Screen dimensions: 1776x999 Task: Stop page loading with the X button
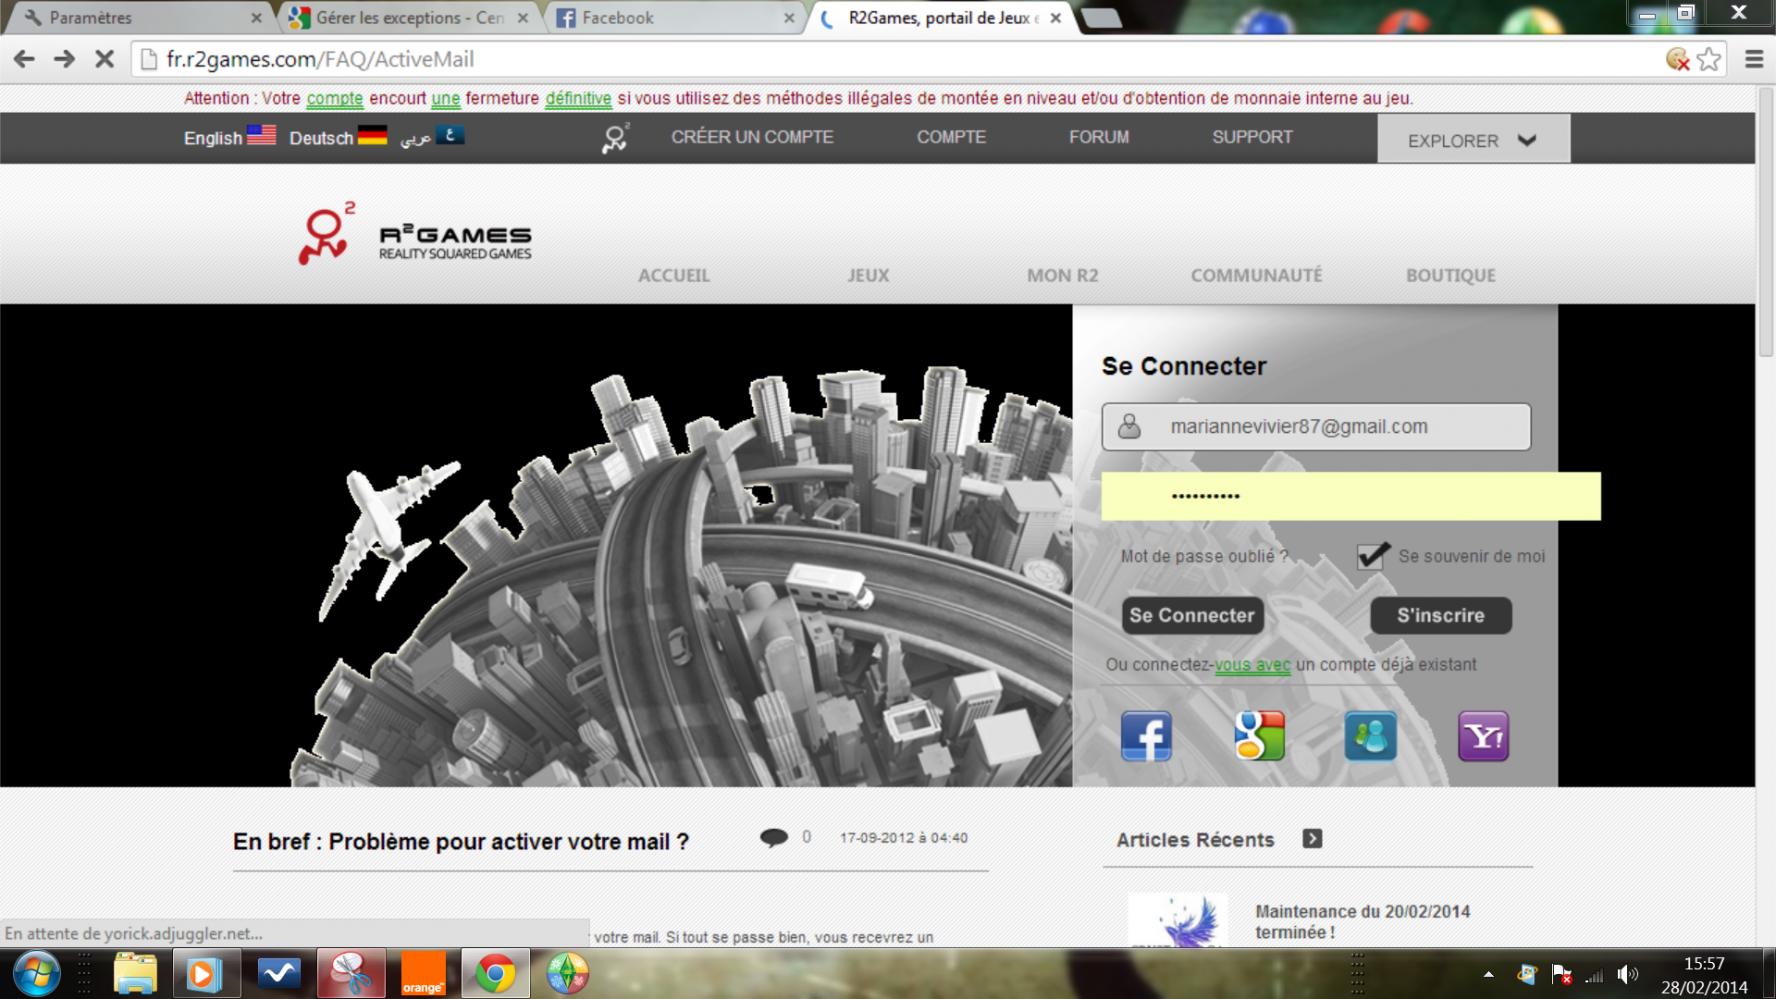point(104,60)
